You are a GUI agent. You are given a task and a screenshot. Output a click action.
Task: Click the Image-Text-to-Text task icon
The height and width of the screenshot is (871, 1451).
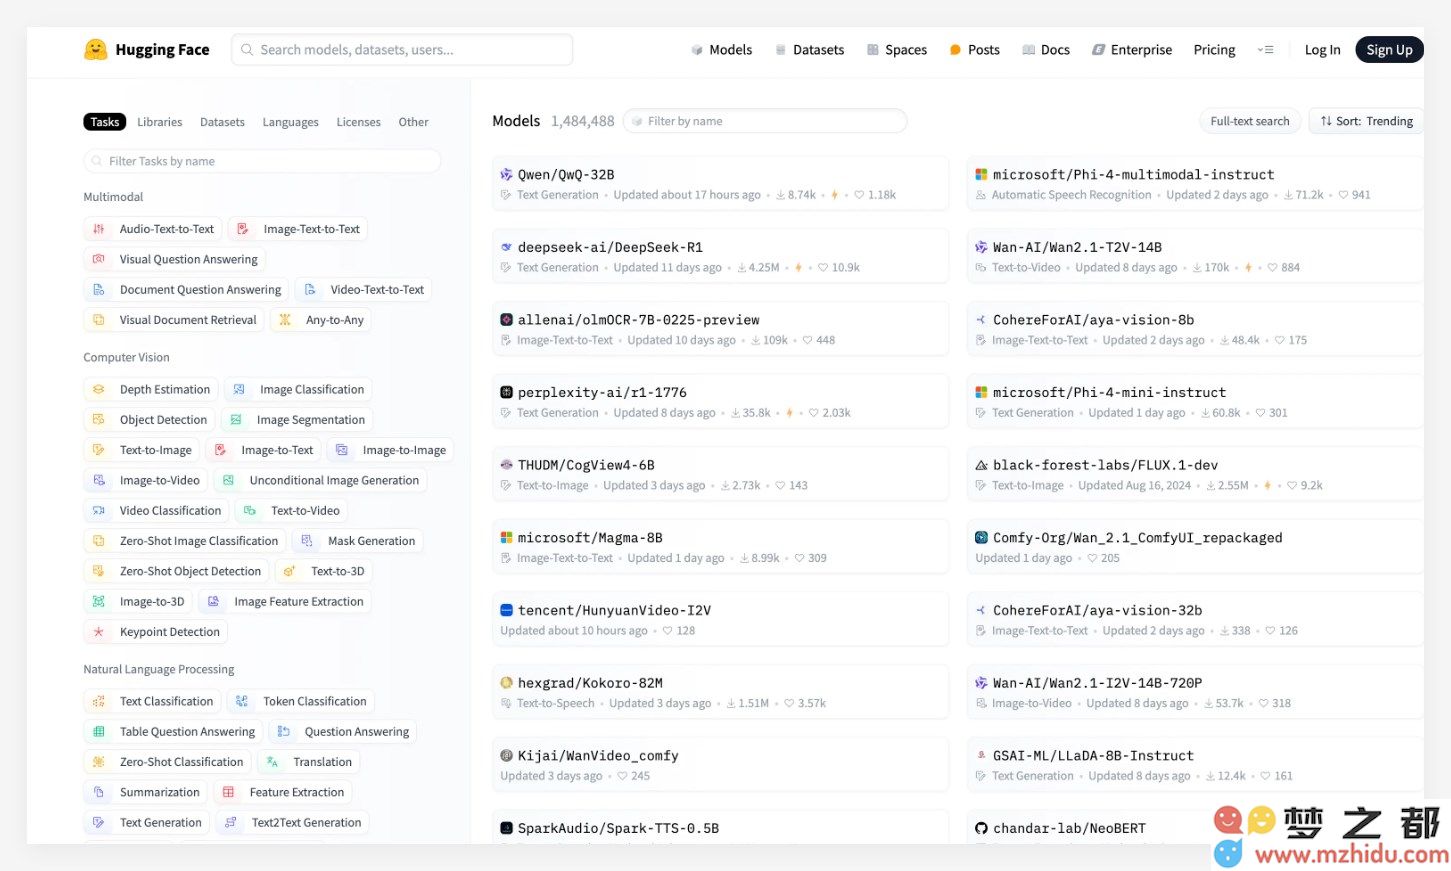point(242,229)
